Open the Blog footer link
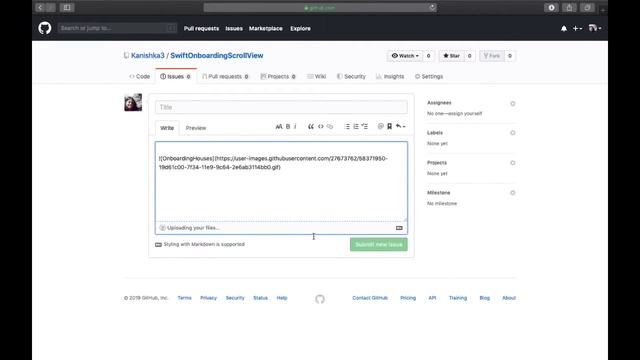 tap(484, 298)
